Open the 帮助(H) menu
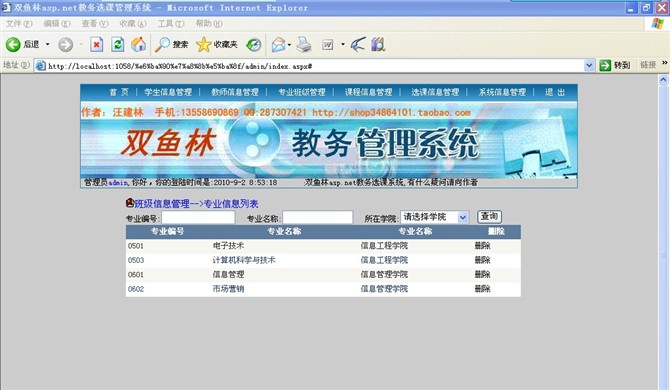Image resolution: width=670 pixels, height=390 pixels. pos(209,23)
